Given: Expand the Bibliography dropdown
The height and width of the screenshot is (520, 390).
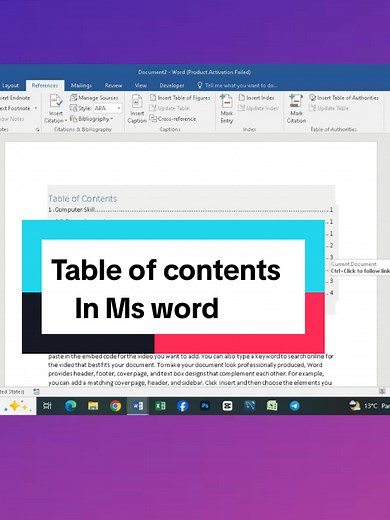Looking at the screenshot, I should pyautogui.click(x=92, y=119).
